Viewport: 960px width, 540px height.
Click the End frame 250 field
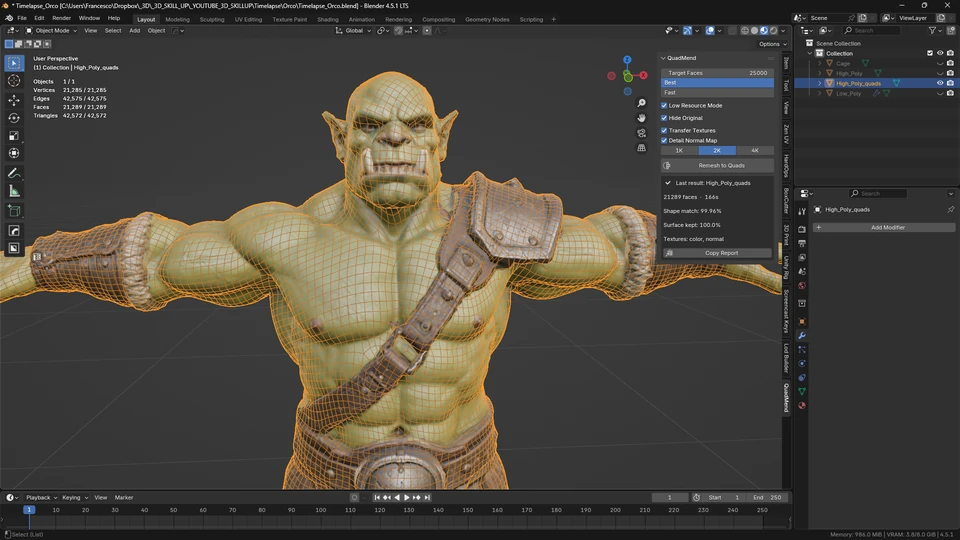(x=767, y=498)
